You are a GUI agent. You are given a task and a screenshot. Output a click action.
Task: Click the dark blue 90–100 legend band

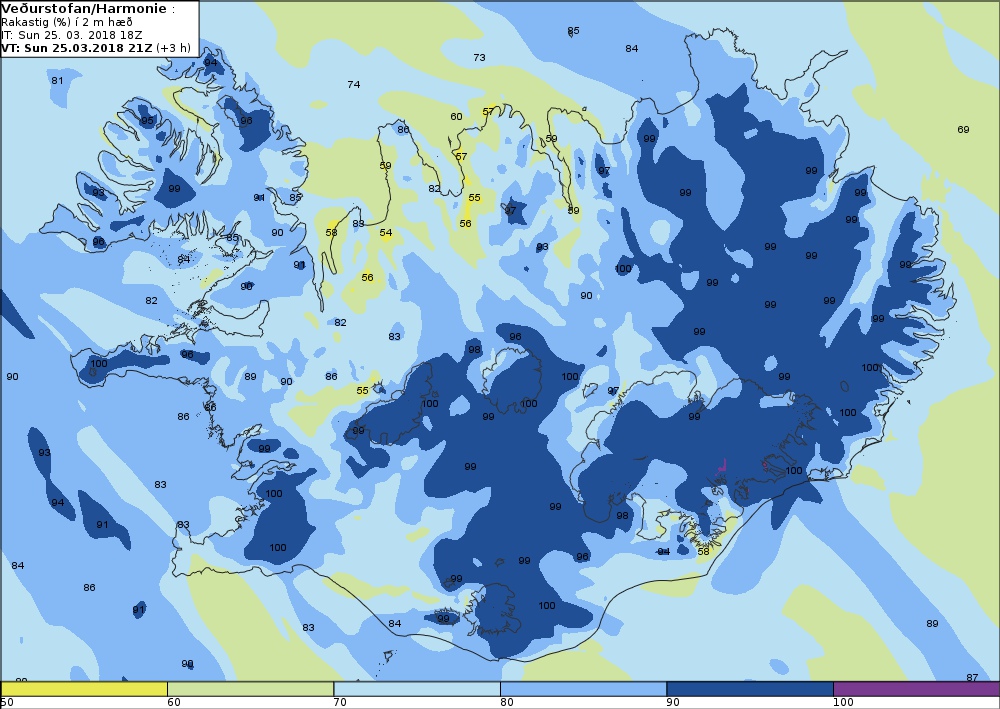click(750, 689)
